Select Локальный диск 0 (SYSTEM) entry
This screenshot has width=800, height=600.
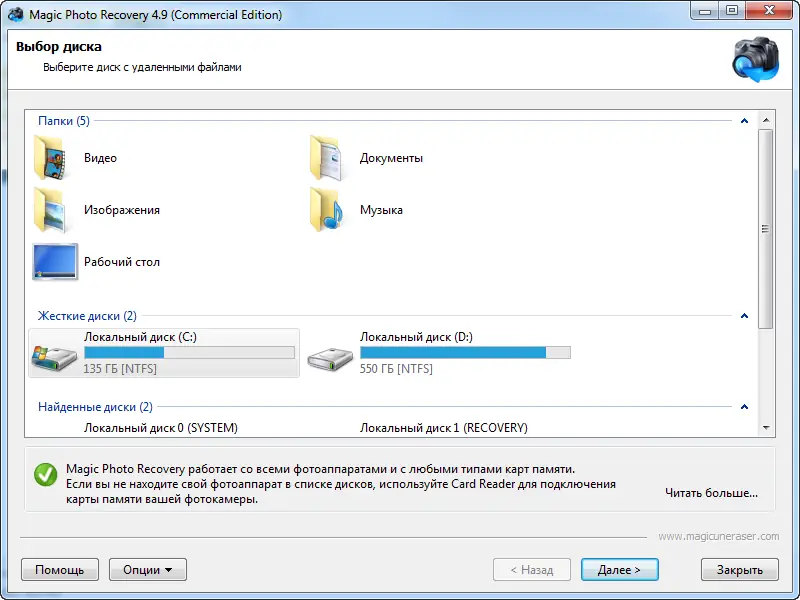click(161, 428)
